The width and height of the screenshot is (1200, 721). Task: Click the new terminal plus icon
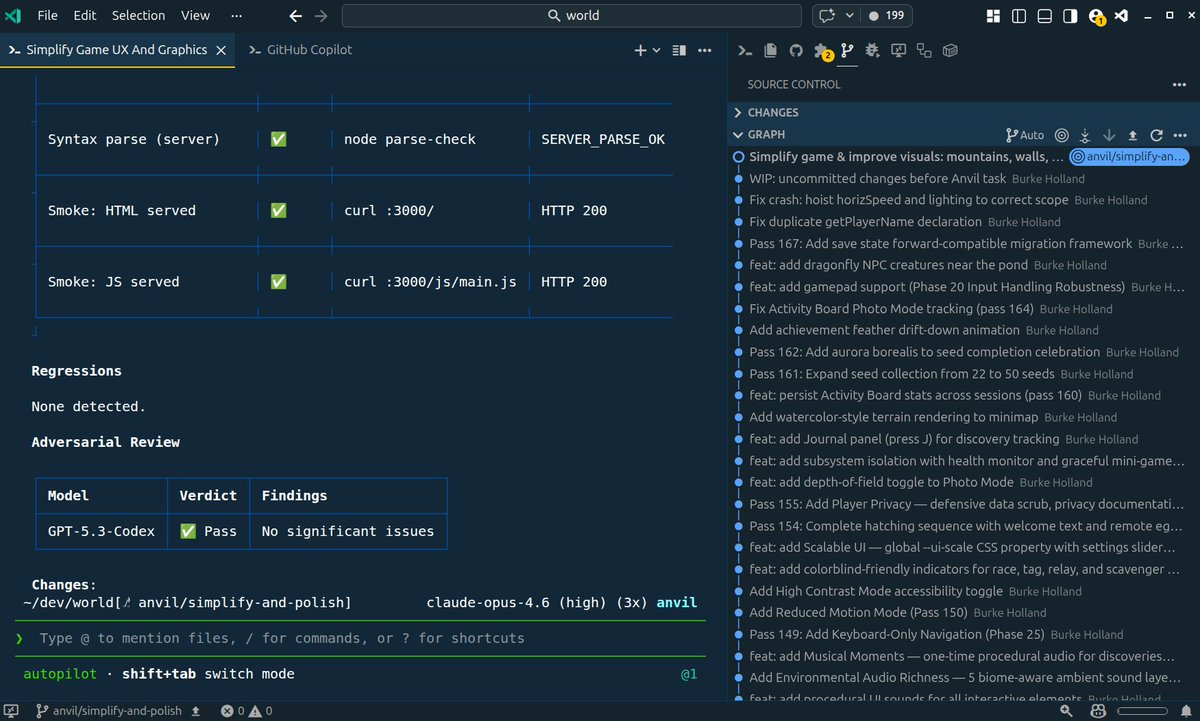(640, 50)
